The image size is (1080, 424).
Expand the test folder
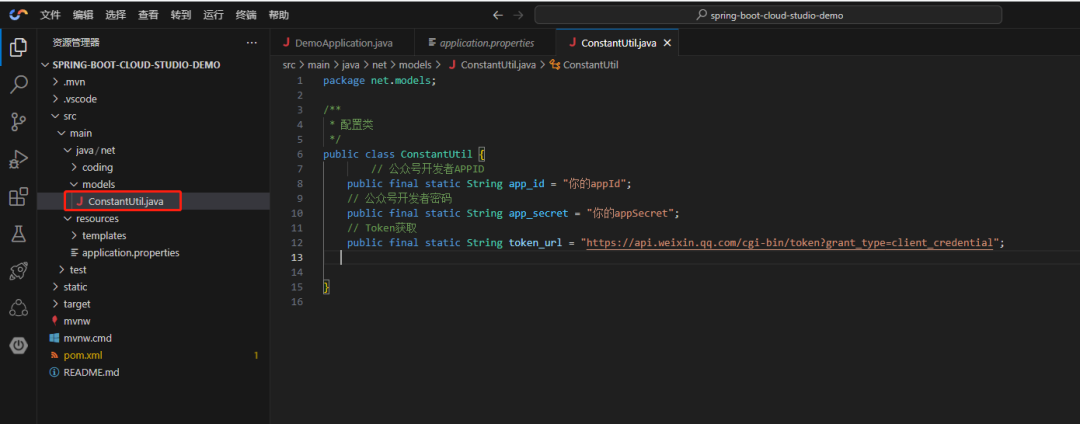tap(153, 270)
